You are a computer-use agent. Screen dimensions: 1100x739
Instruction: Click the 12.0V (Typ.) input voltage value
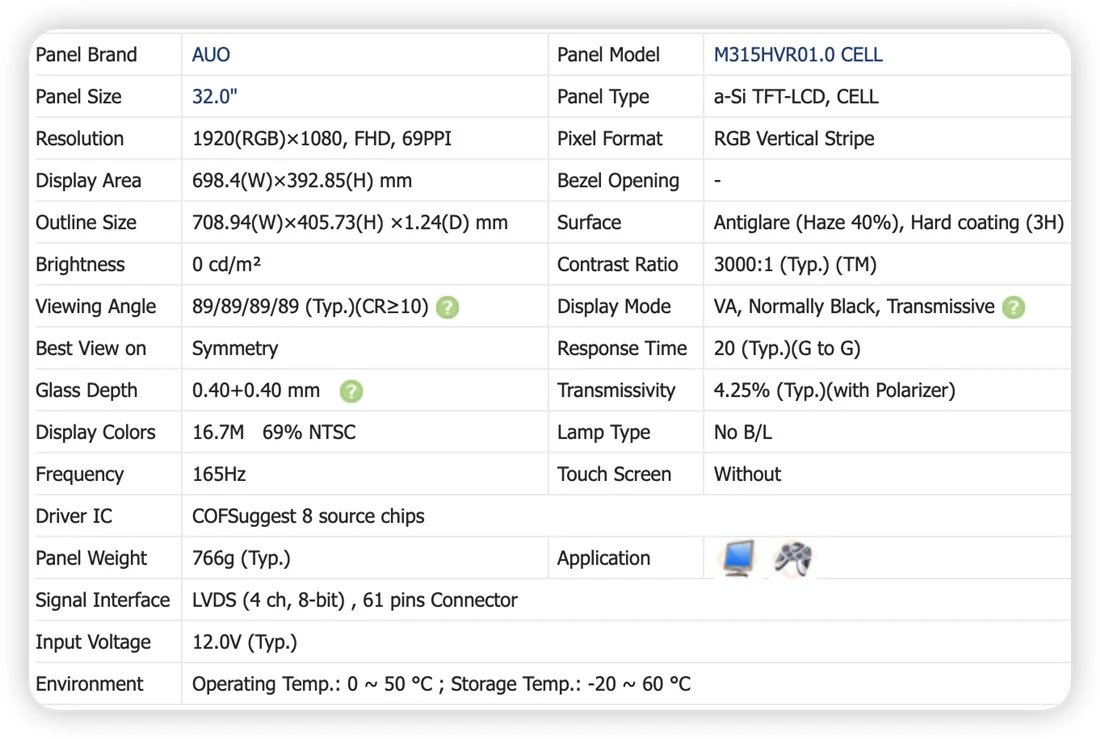pos(245,642)
